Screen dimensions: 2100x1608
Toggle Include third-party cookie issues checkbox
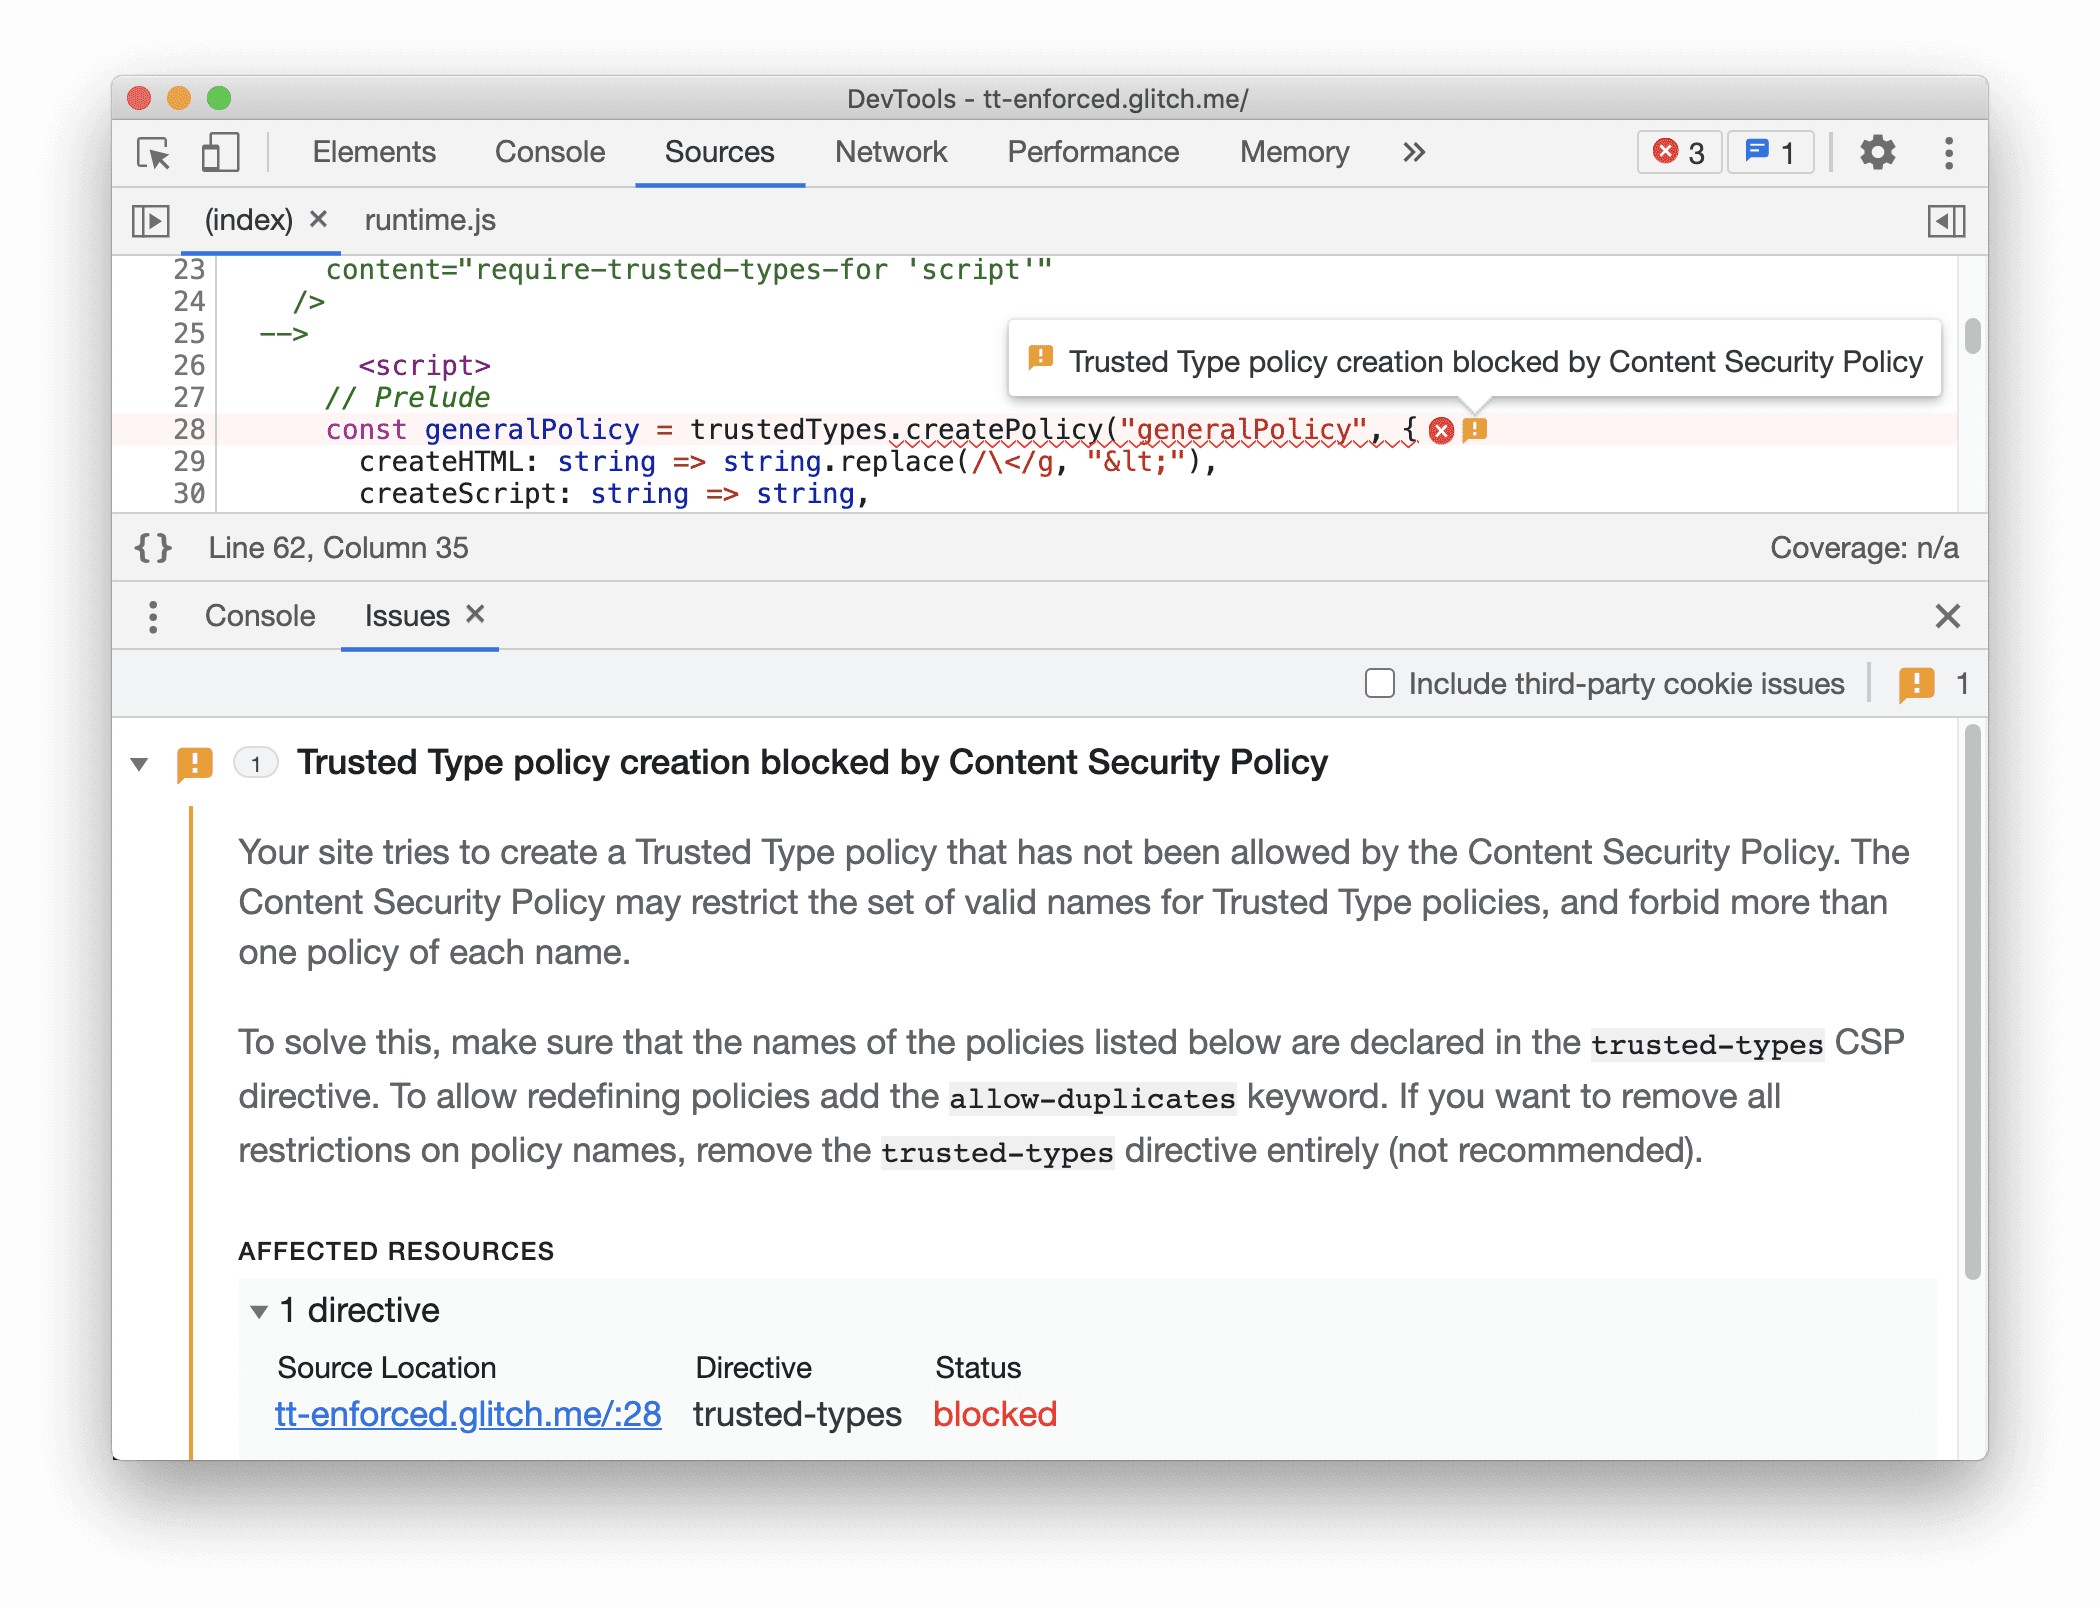tap(1377, 682)
